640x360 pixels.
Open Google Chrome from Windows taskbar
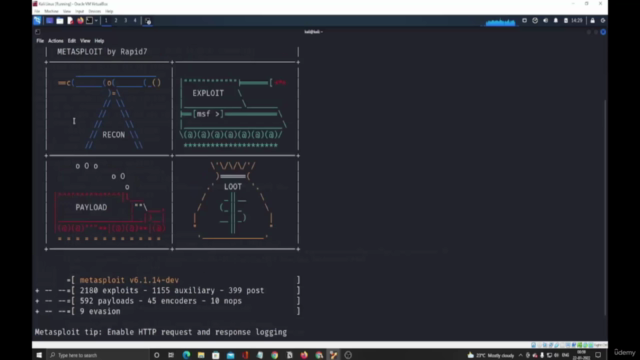(275, 355)
